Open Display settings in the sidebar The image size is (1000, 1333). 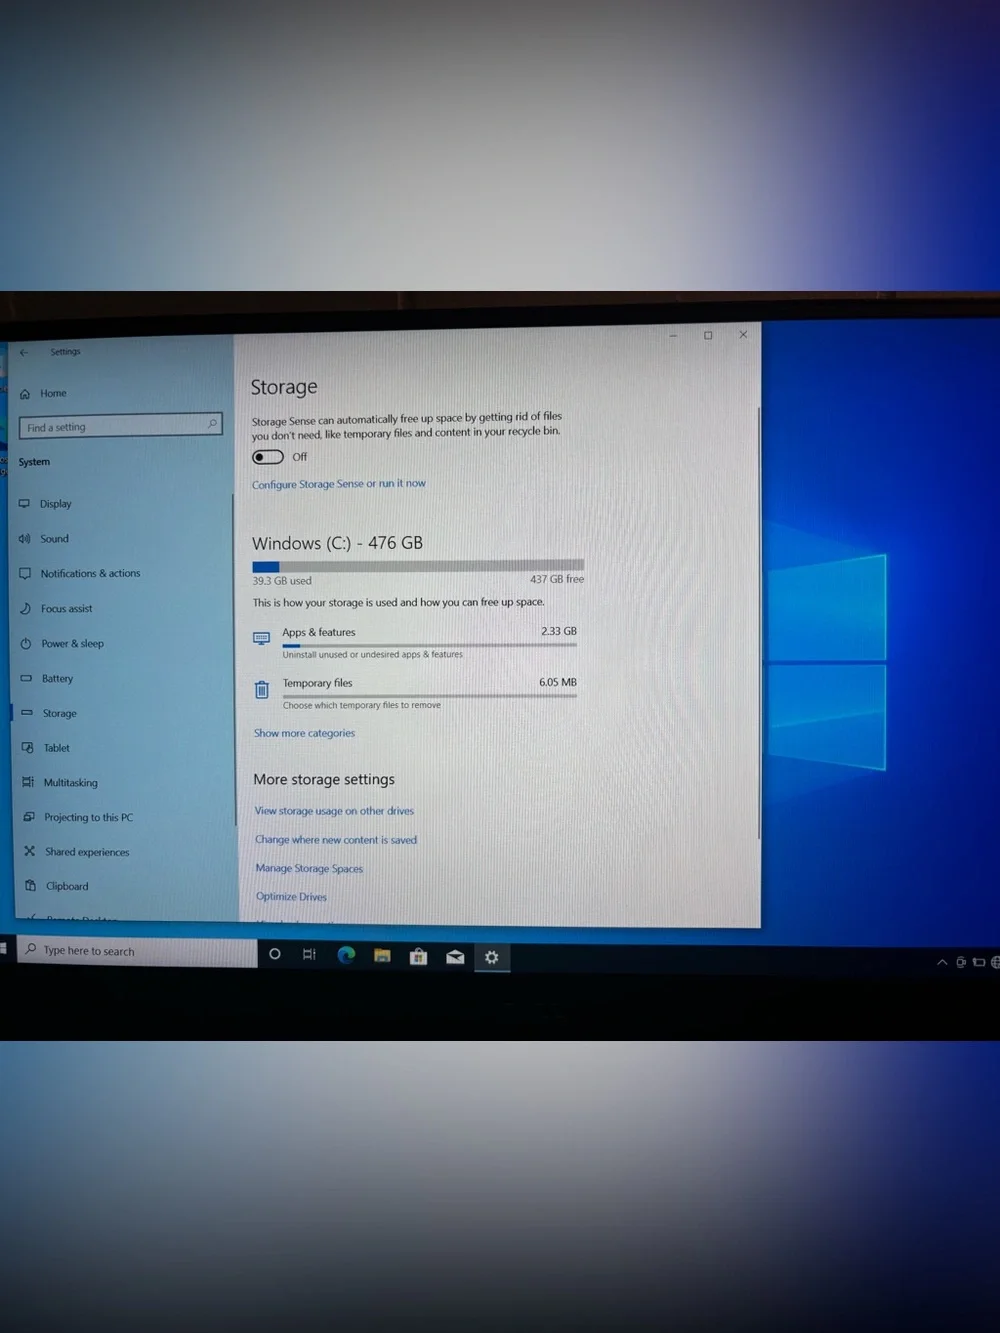(x=46, y=503)
